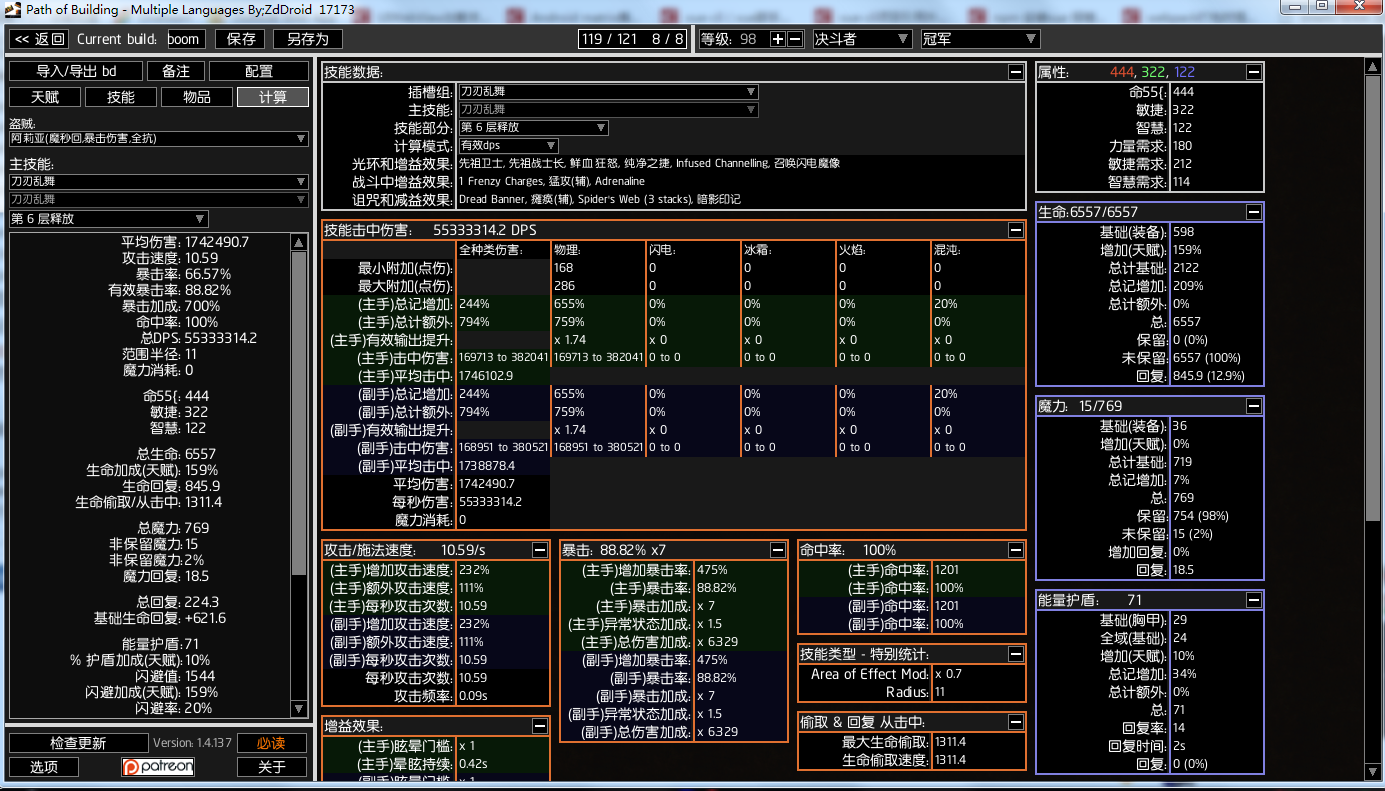The image size is (1385, 791).
Task: Open the 技能部分 dropdown
Action: point(533,128)
